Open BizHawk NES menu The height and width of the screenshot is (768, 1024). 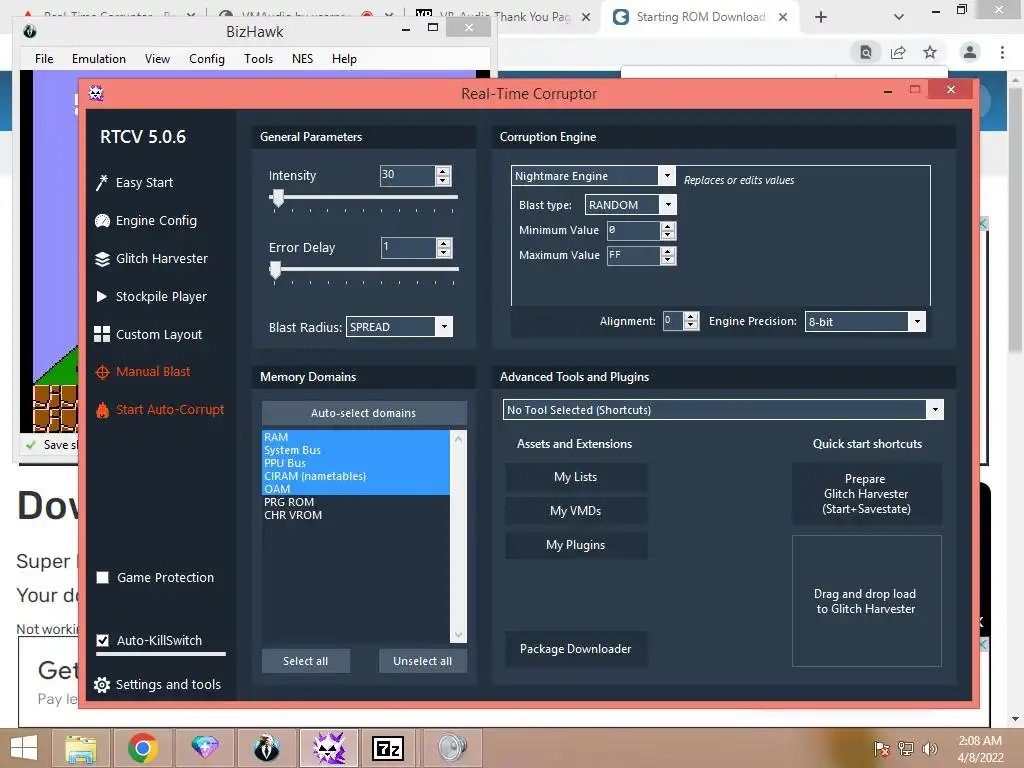pyautogui.click(x=302, y=59)
